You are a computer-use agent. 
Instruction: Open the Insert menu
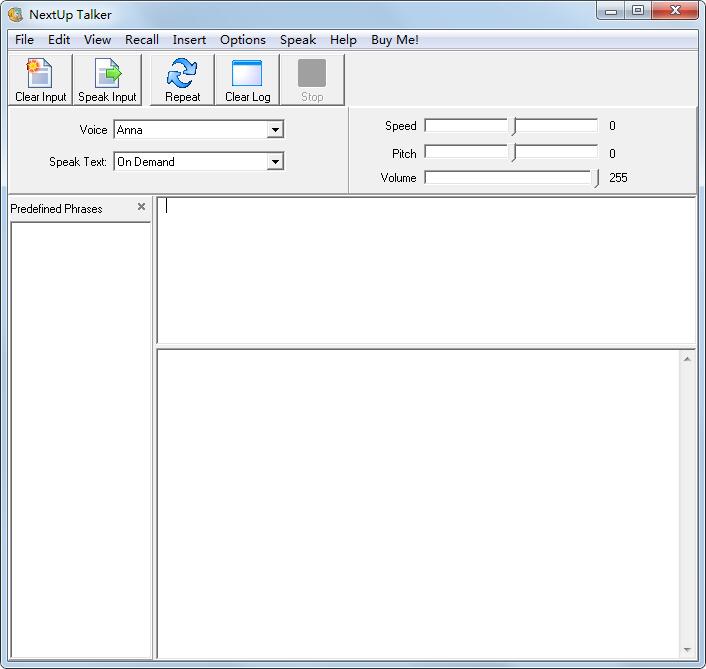point(189,40)
